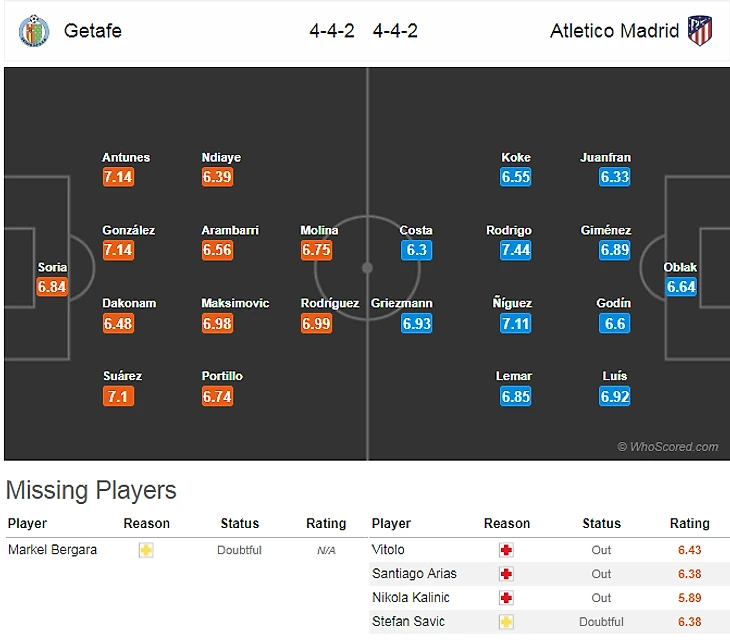Click Nikola Kalinic's red injury icon

(x=506, y=598)
